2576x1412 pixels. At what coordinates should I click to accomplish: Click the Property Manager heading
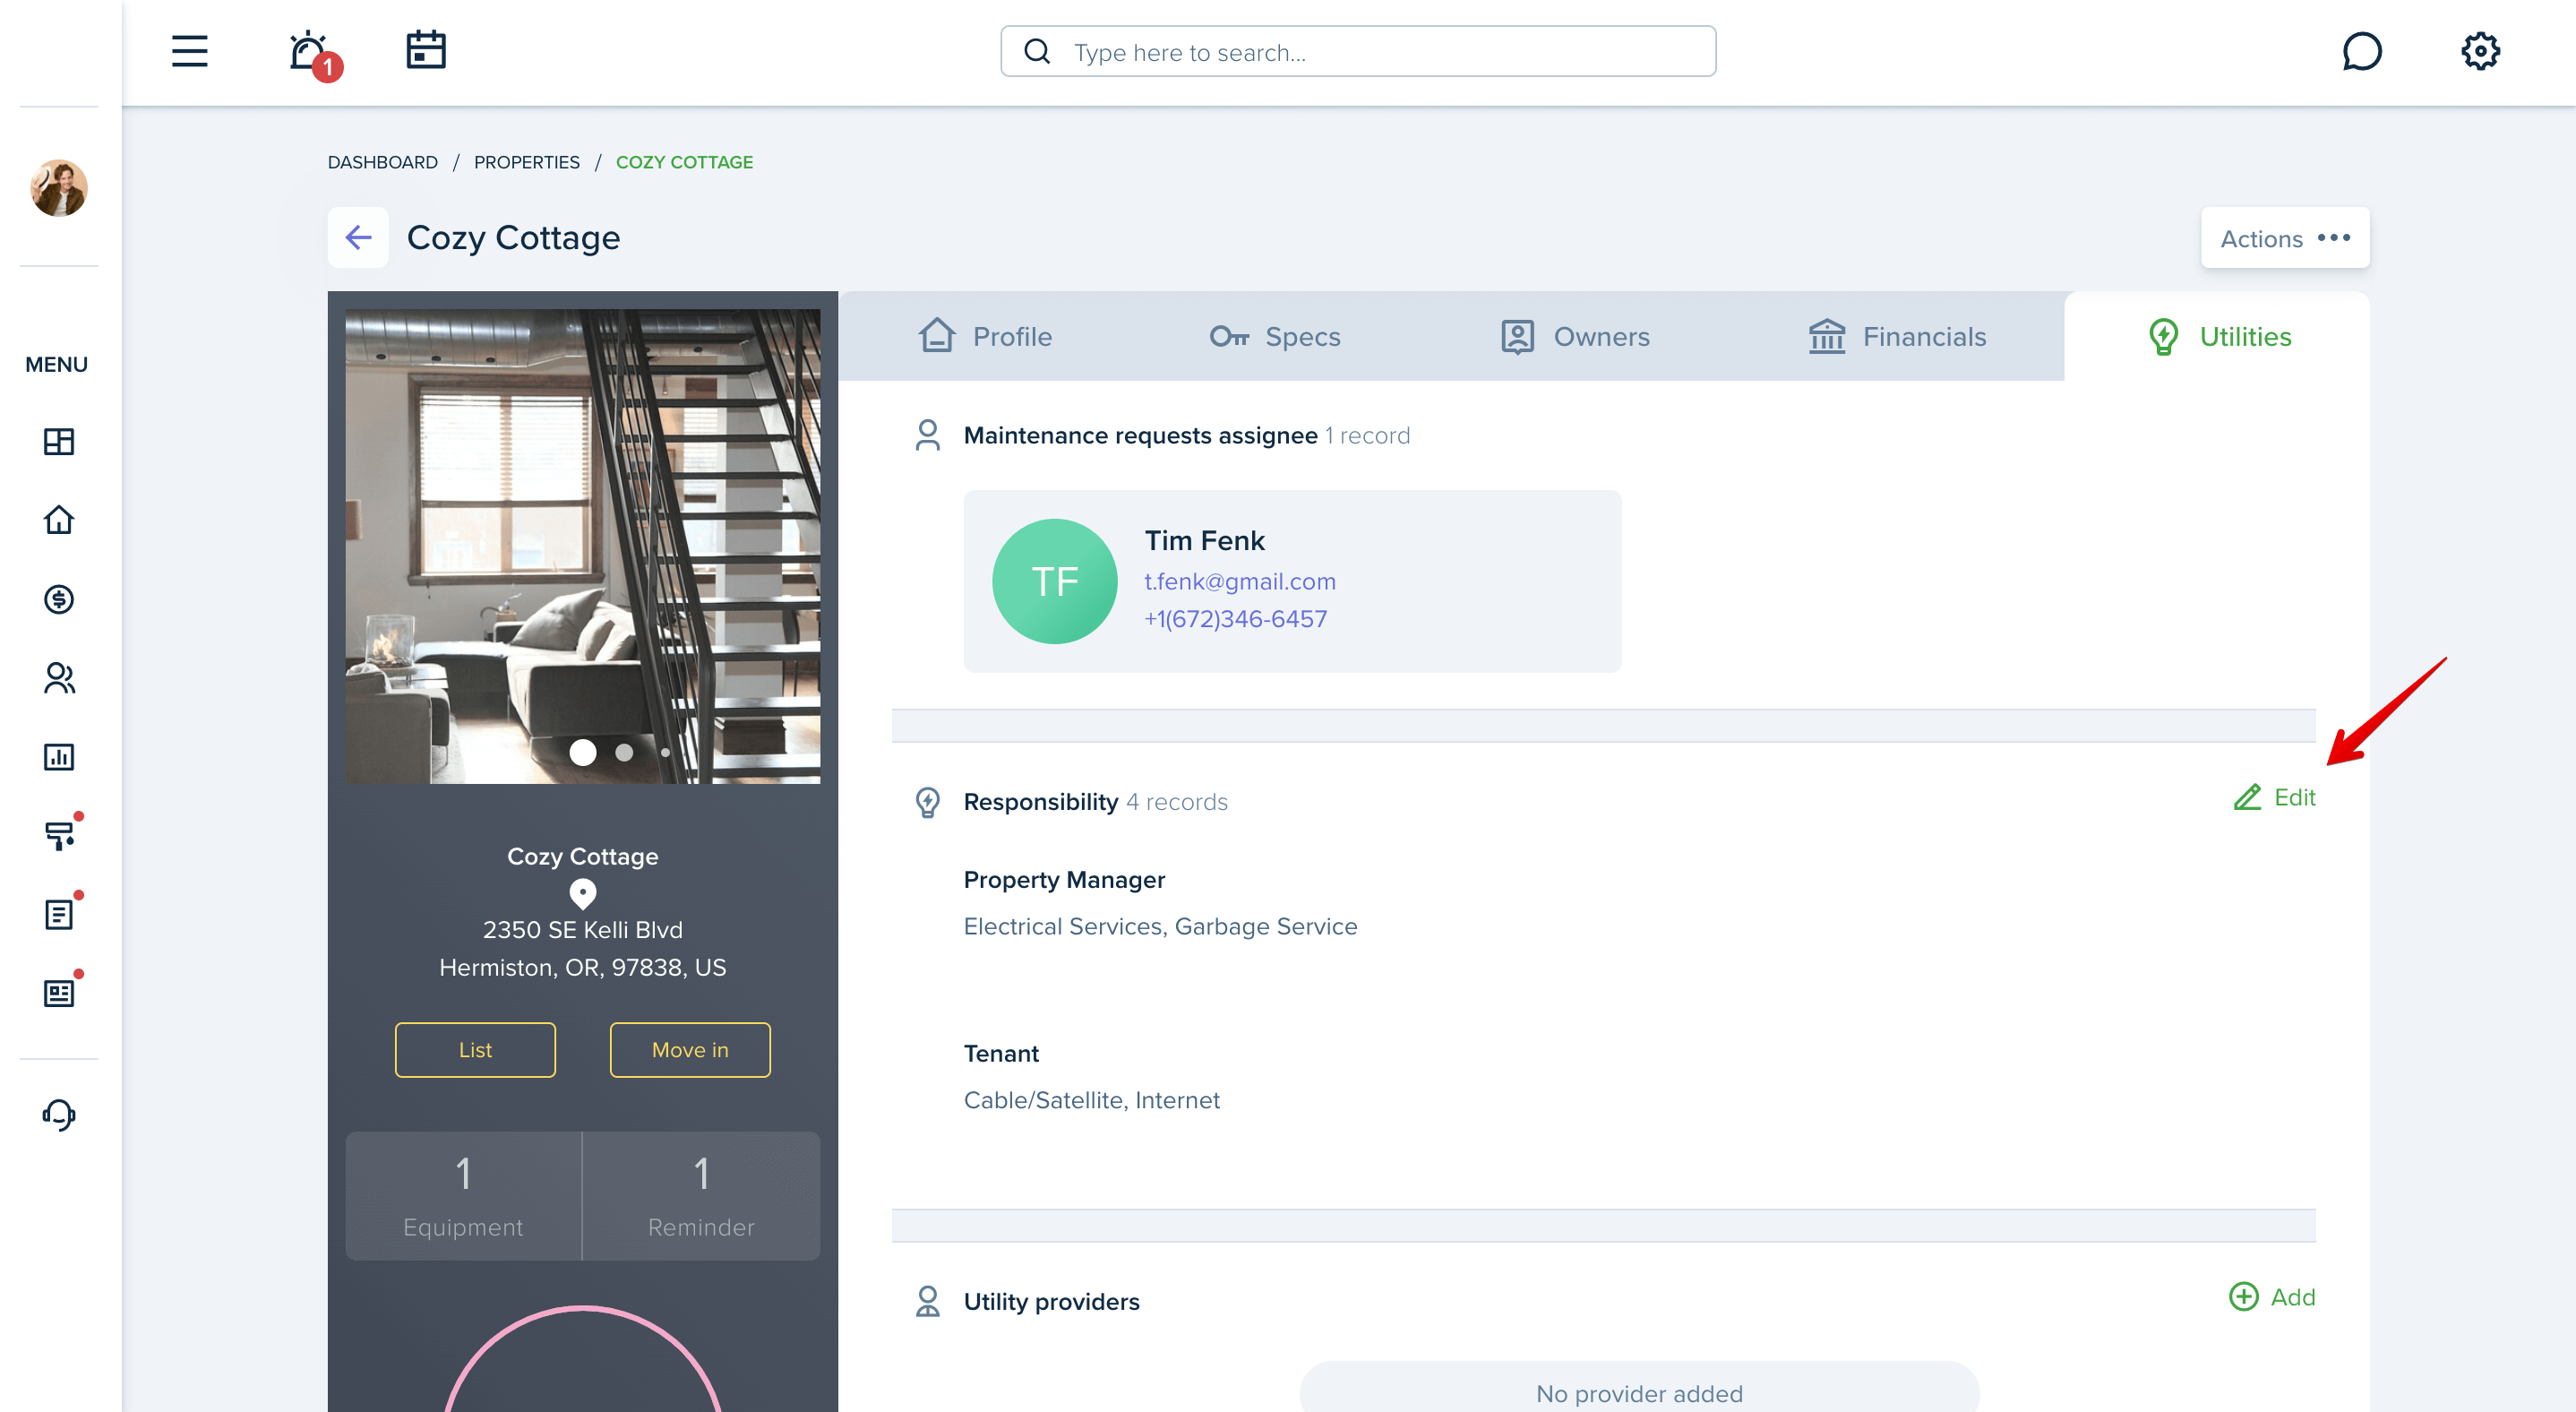1064,879
